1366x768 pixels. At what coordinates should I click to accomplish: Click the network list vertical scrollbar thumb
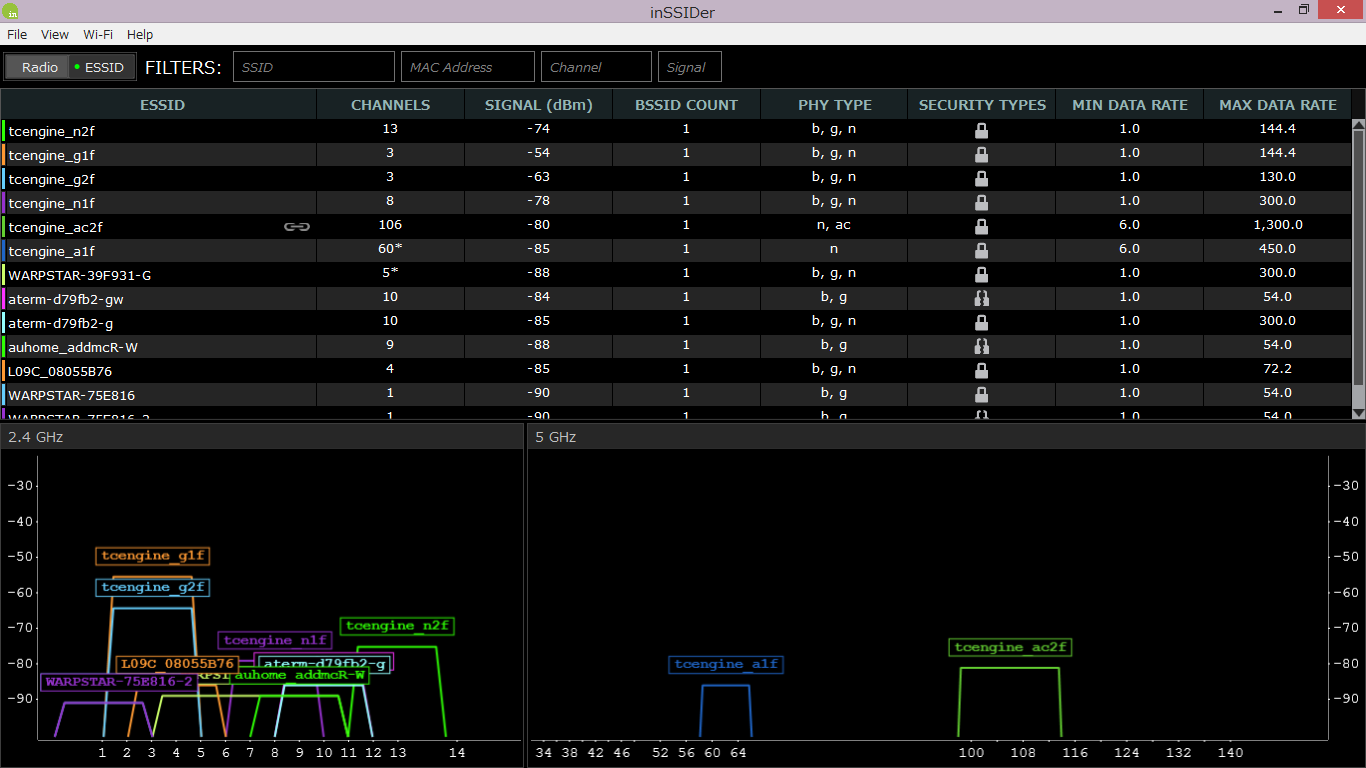point(1358,258)
